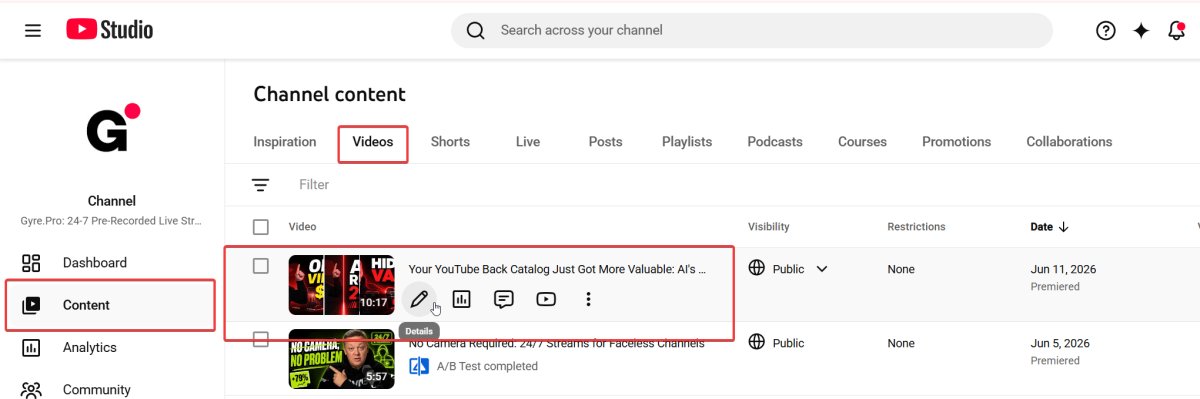The width and height of the screenshot is (1200, 399).
Task: Open Comments icon for first video
Action: click(x=504, y=299)
